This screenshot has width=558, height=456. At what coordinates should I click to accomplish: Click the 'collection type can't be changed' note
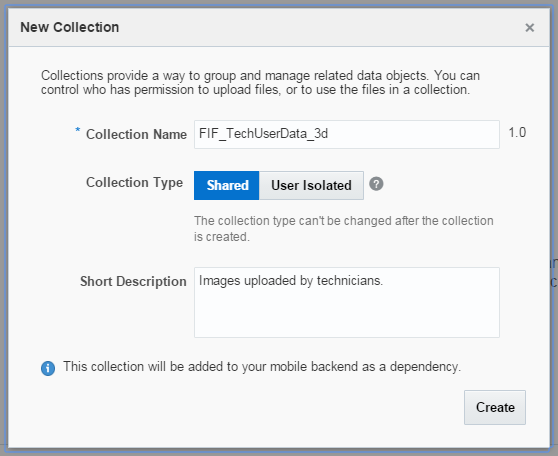click(x=343, y=229)
